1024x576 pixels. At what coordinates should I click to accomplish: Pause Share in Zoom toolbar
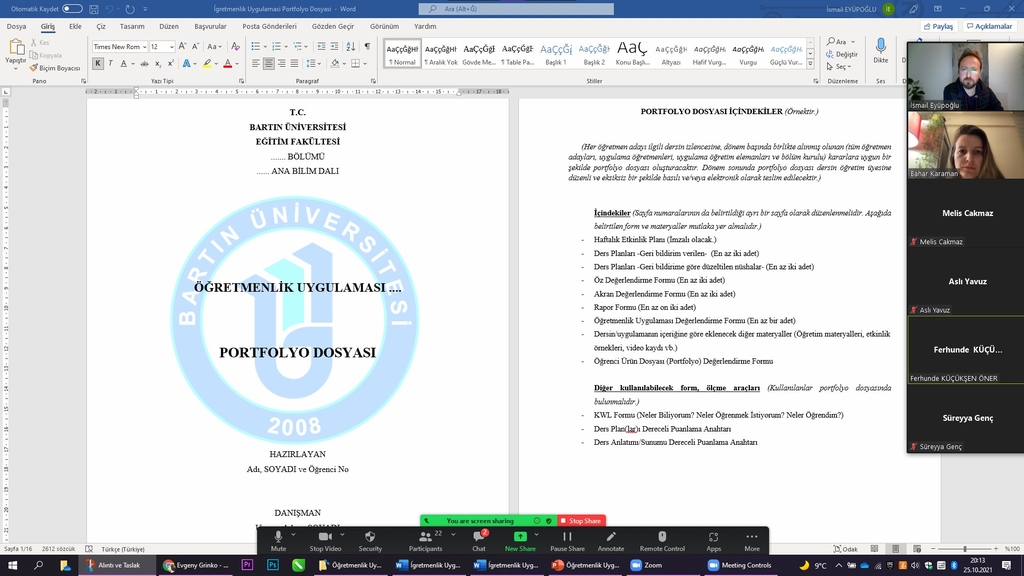(x=567, y=540)
